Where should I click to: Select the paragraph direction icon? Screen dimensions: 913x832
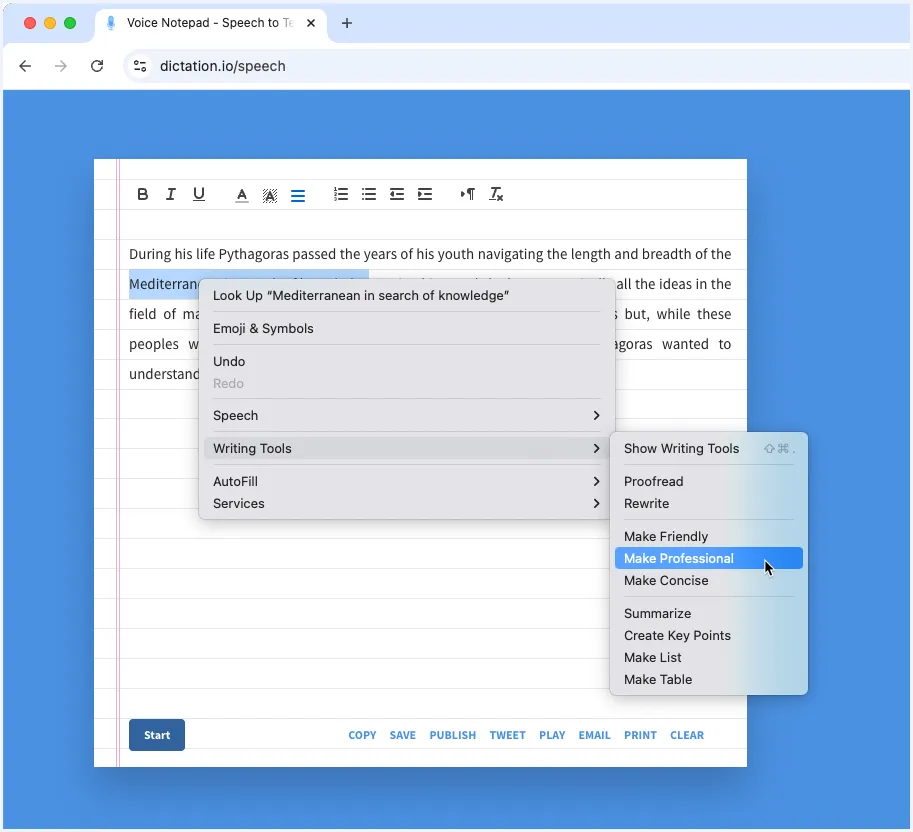(x=466, y=194)
